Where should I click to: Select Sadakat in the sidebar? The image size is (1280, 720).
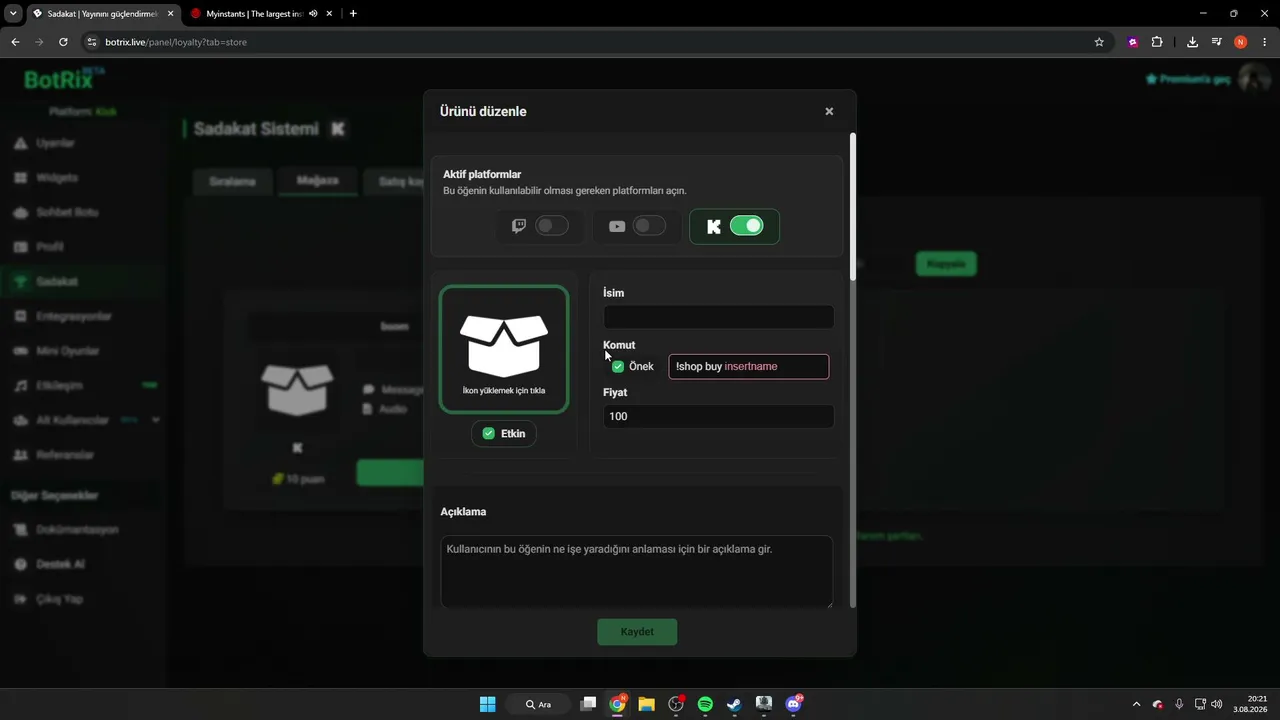tap(57, 282)
